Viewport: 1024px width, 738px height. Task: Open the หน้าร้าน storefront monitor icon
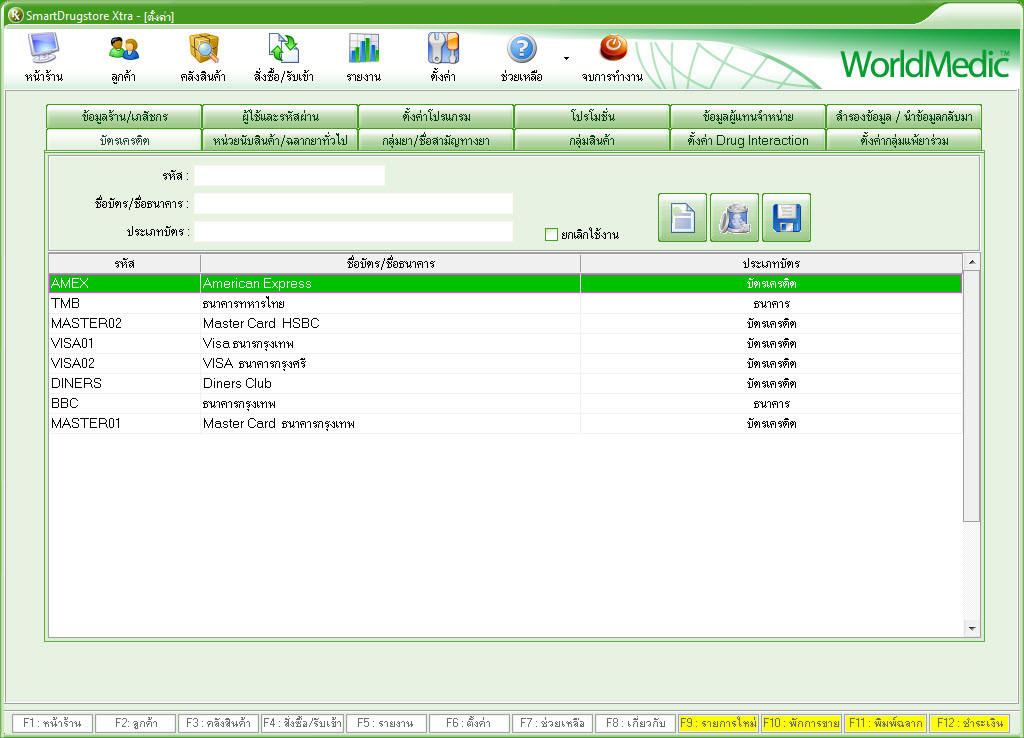43,49
